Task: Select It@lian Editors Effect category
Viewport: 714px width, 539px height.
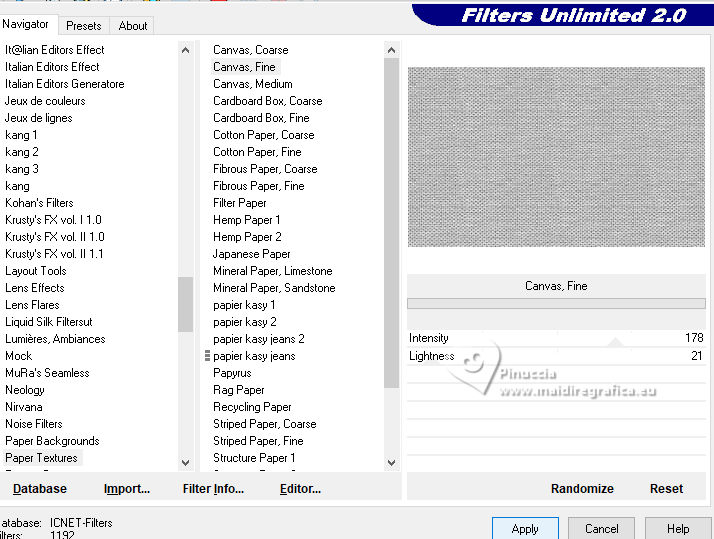Action: coord(55,50)
